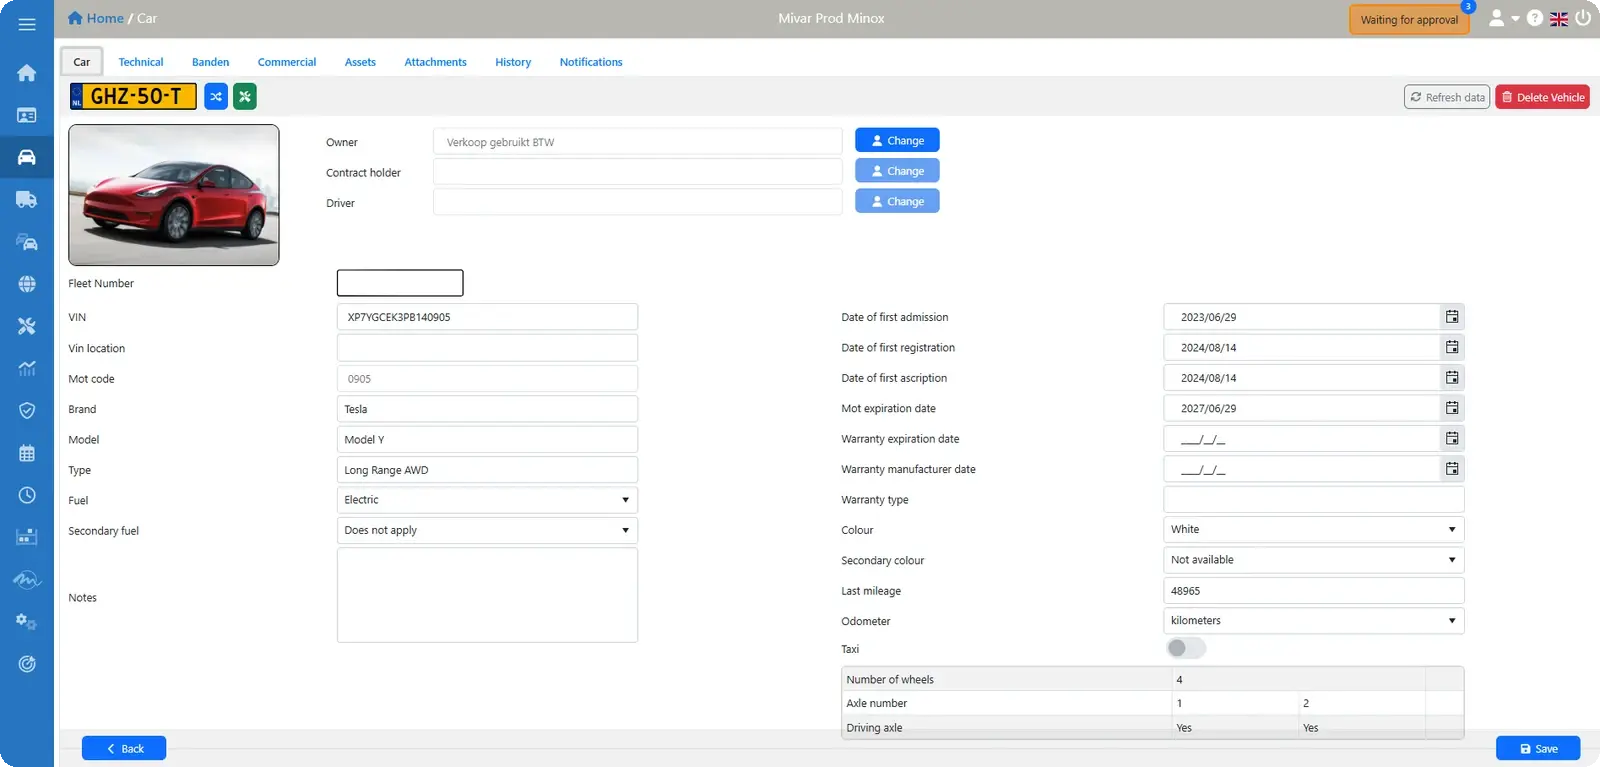Expand the Odometer units dropdown
Screen dimensions: 1600x767
click(1314, 621)
